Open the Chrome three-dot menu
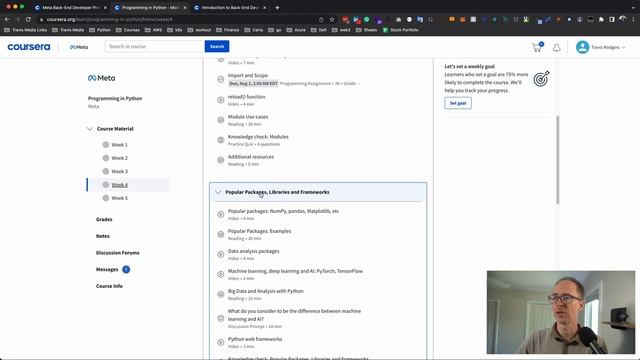The width and height of the screenshot is (640, 360). [633, 19]
